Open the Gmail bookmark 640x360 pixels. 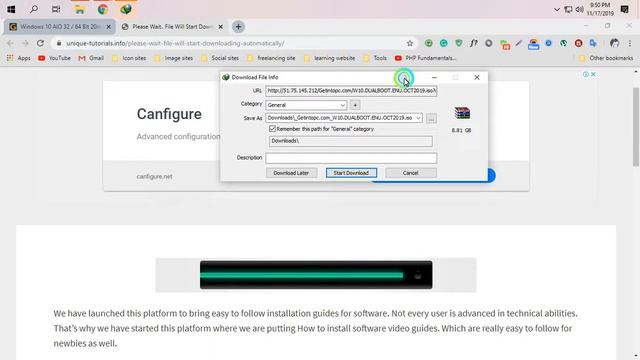coord(91,58)
